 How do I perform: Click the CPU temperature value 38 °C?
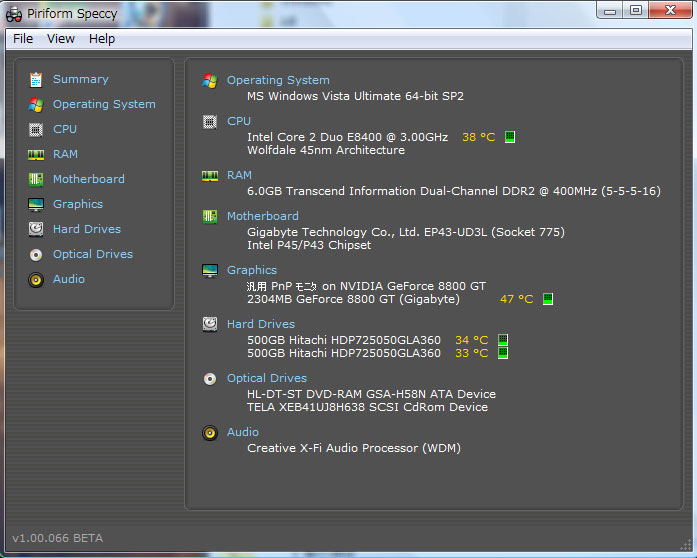pos(479,137)
